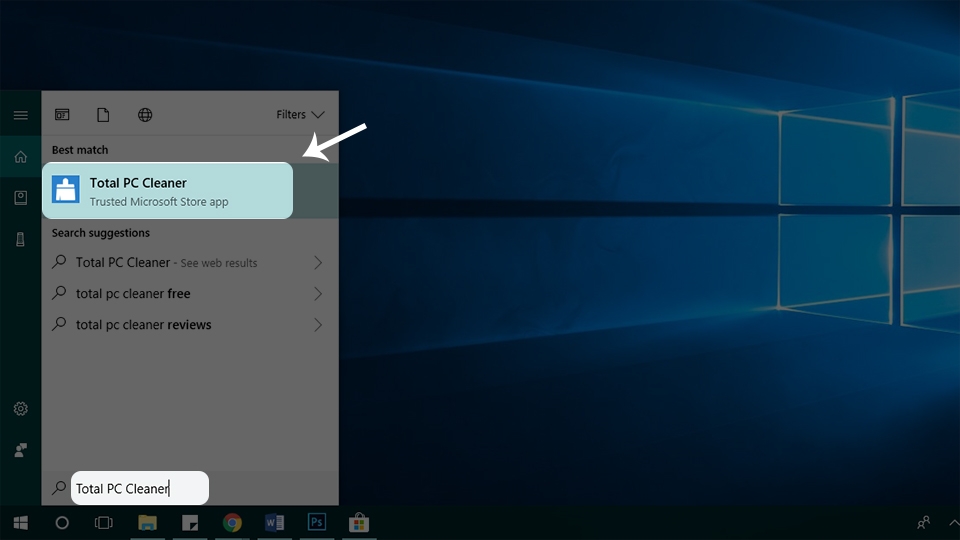Image resolution: width=960 pixels, height=540 pixels.
Task: Open Microsoft Word from taskbar
Action: pos(274,523)
